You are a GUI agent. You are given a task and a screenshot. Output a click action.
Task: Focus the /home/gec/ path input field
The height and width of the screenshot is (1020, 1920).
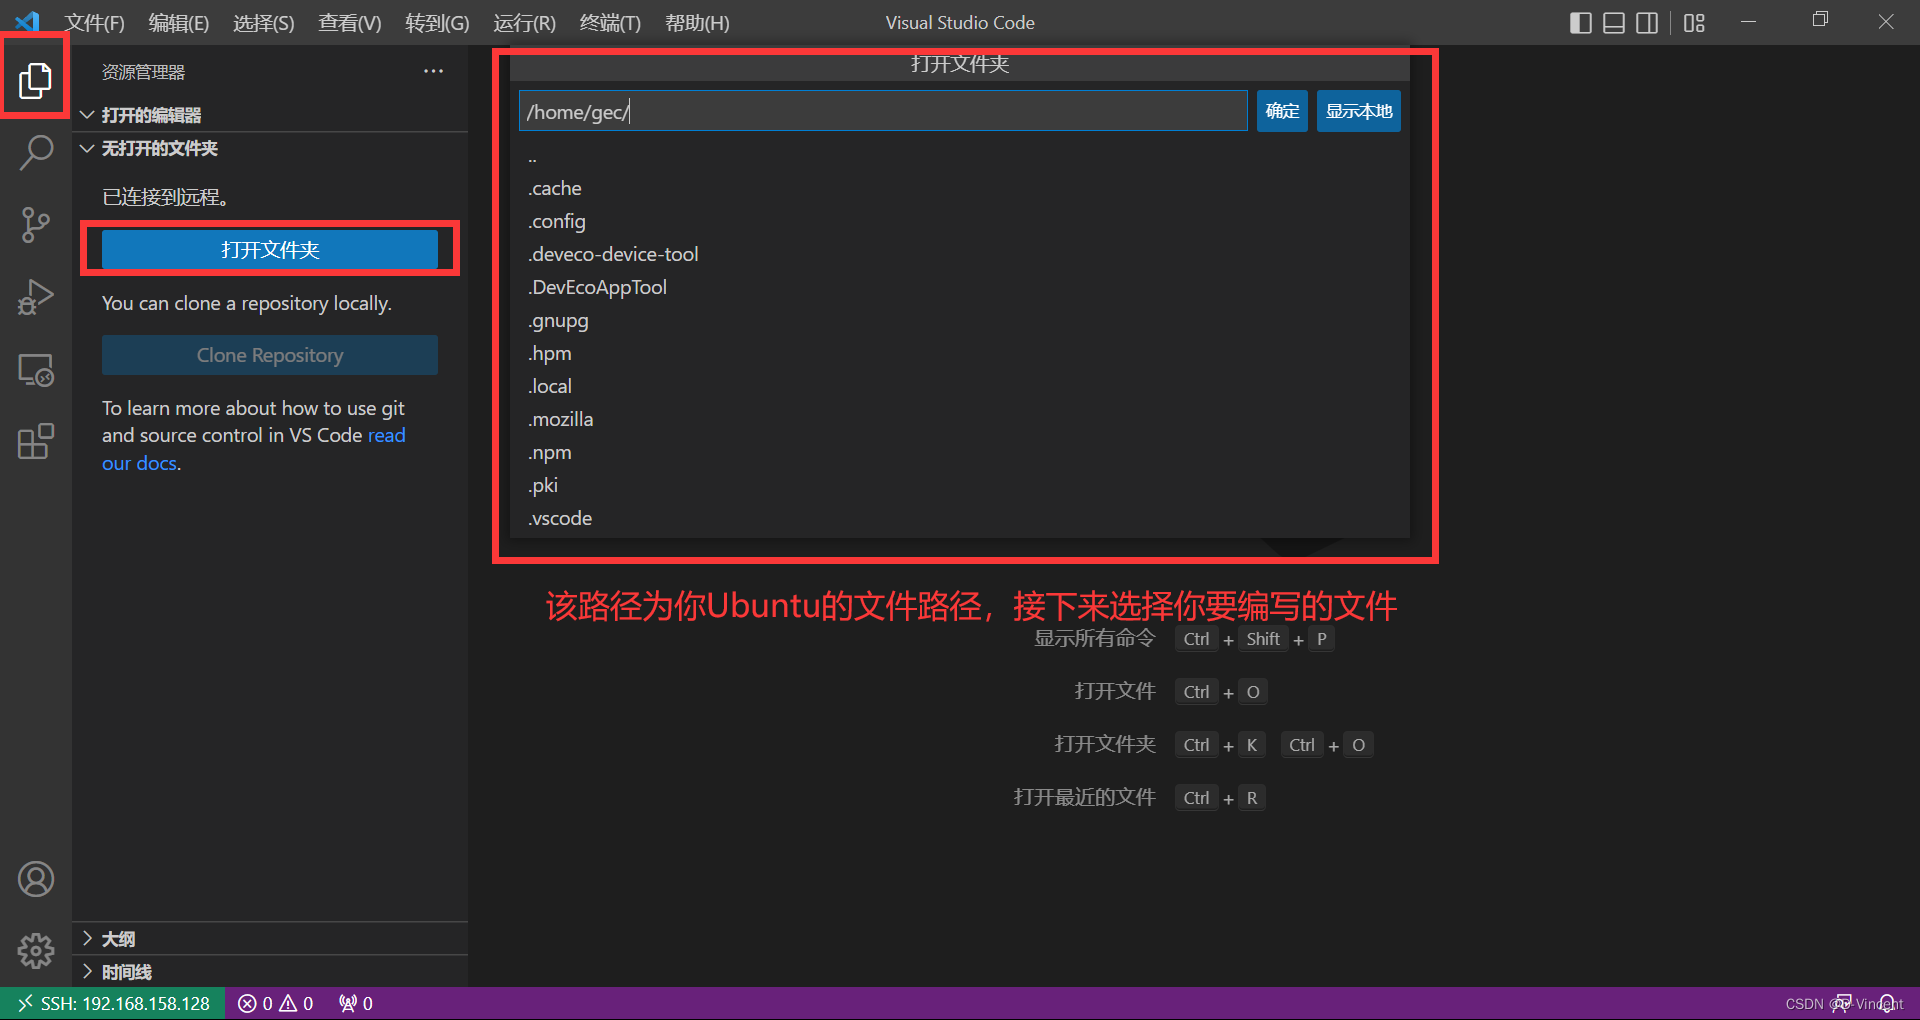point(883,111)
